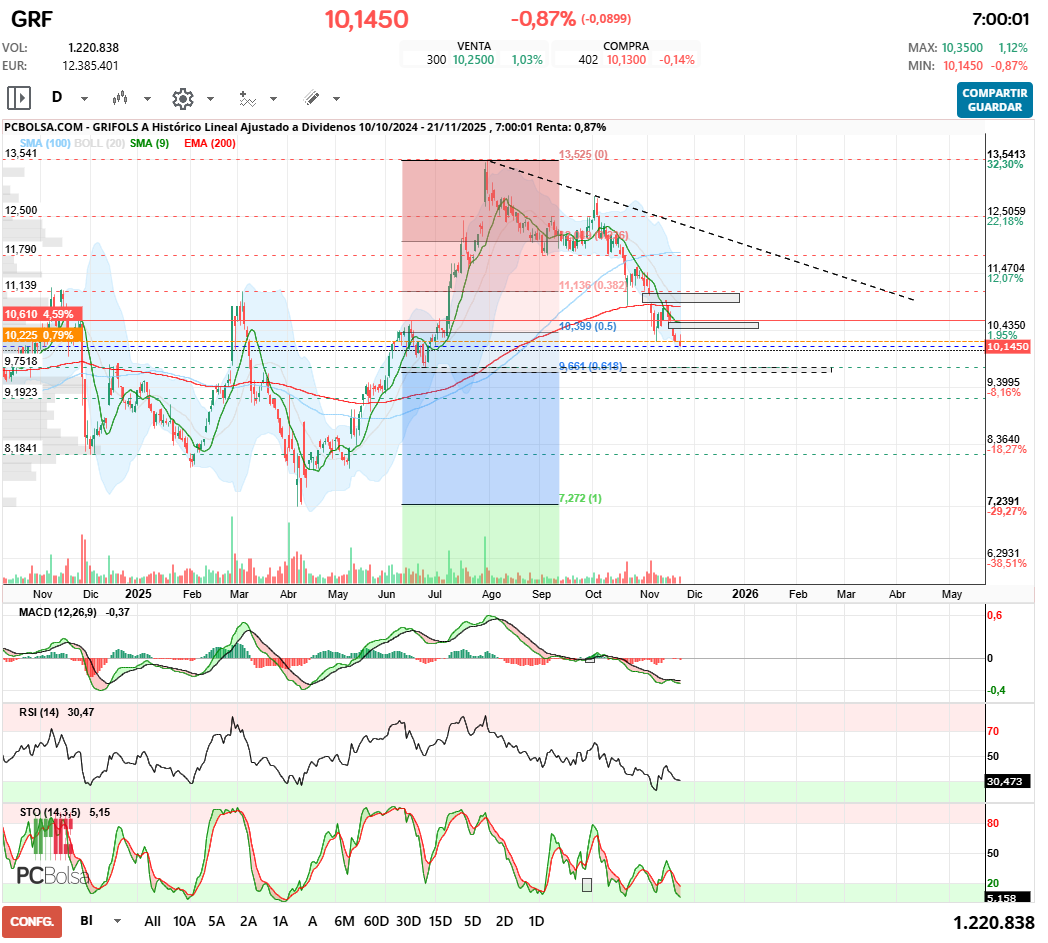Open the BI dropdown at bottom
This screenshot has width=1048, height=943.
[118, 921]
